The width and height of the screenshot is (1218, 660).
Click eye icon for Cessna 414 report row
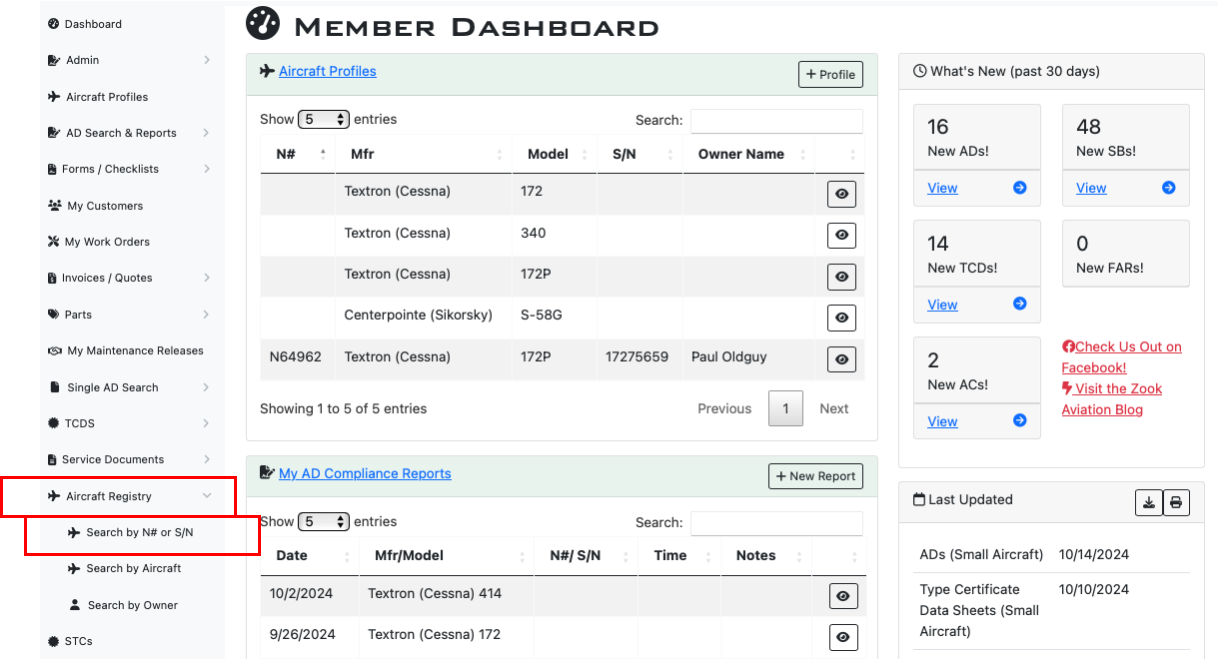pyautogui.click(x=843, y=596)
